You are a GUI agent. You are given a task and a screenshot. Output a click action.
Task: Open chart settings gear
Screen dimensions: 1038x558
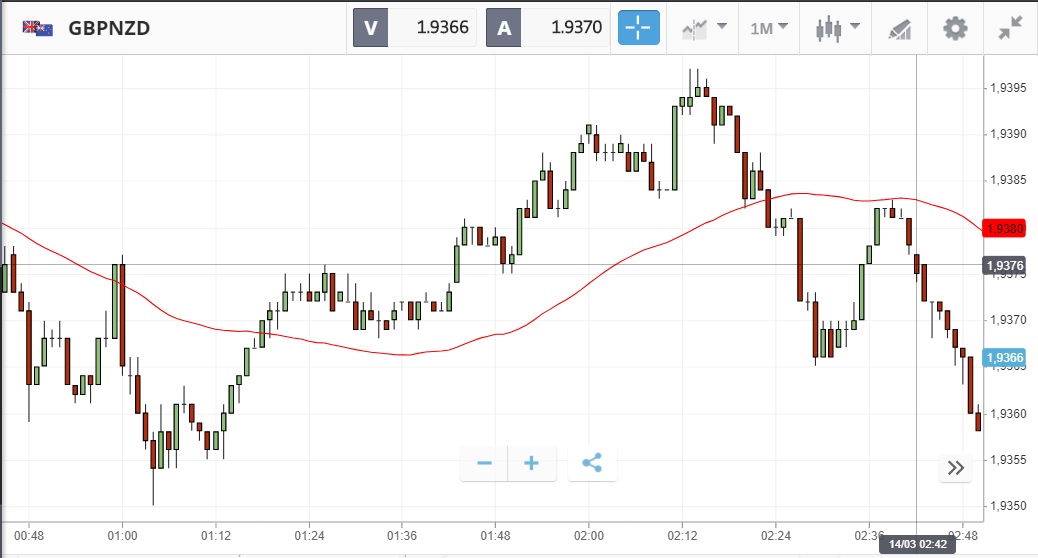point(956,28)
